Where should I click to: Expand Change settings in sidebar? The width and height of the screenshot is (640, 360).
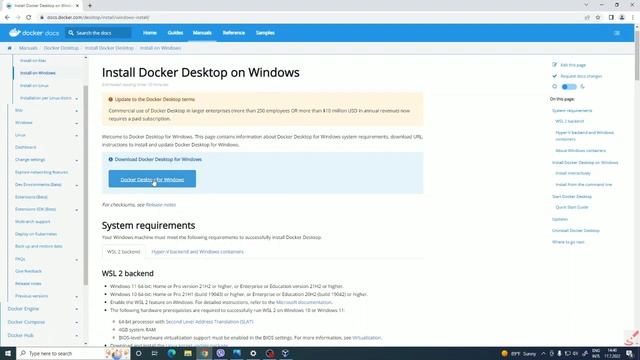click(76, 160)
